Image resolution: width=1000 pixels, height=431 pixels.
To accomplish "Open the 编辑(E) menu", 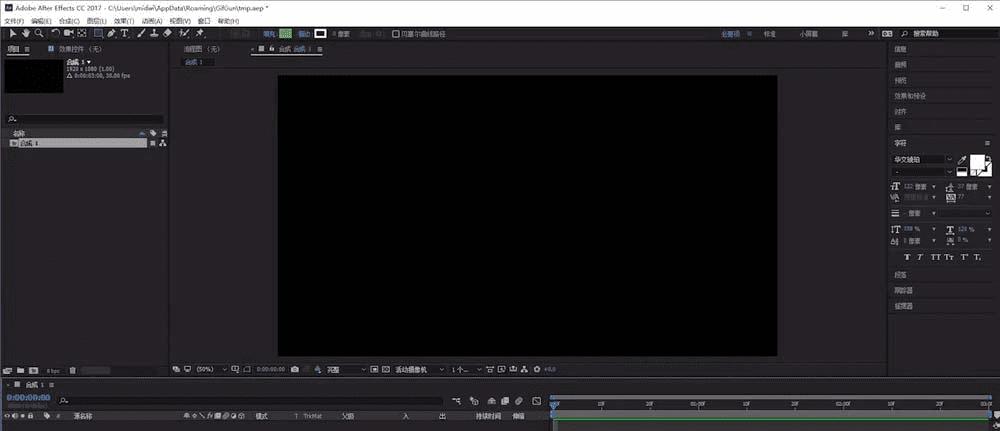I will point(41,21).
